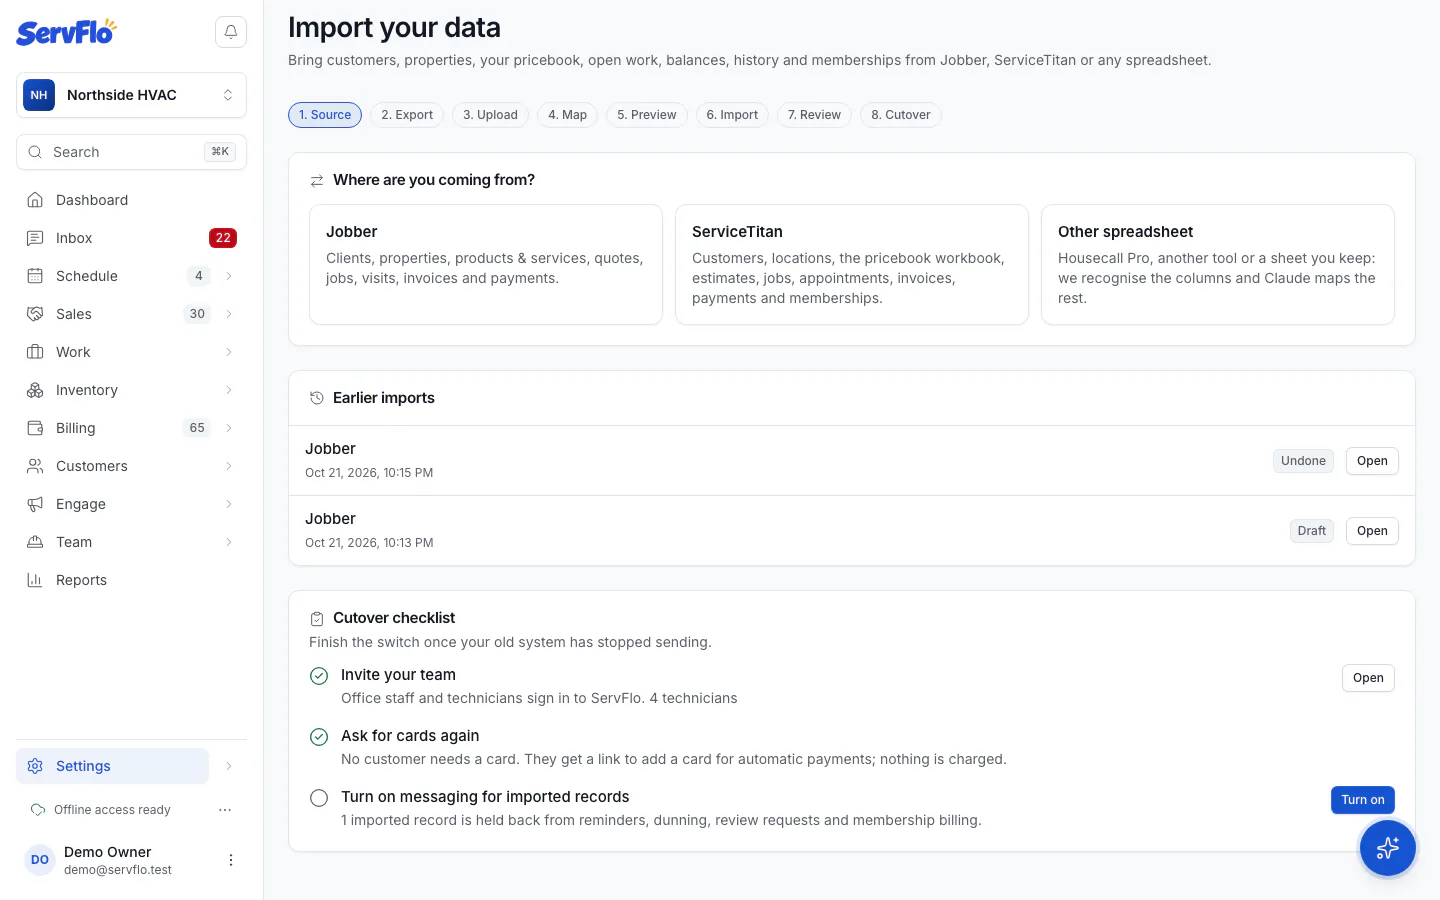Go to the 8. Cutover step
The width and height of the screenshot is (1440, 900).
pos(901,115)
